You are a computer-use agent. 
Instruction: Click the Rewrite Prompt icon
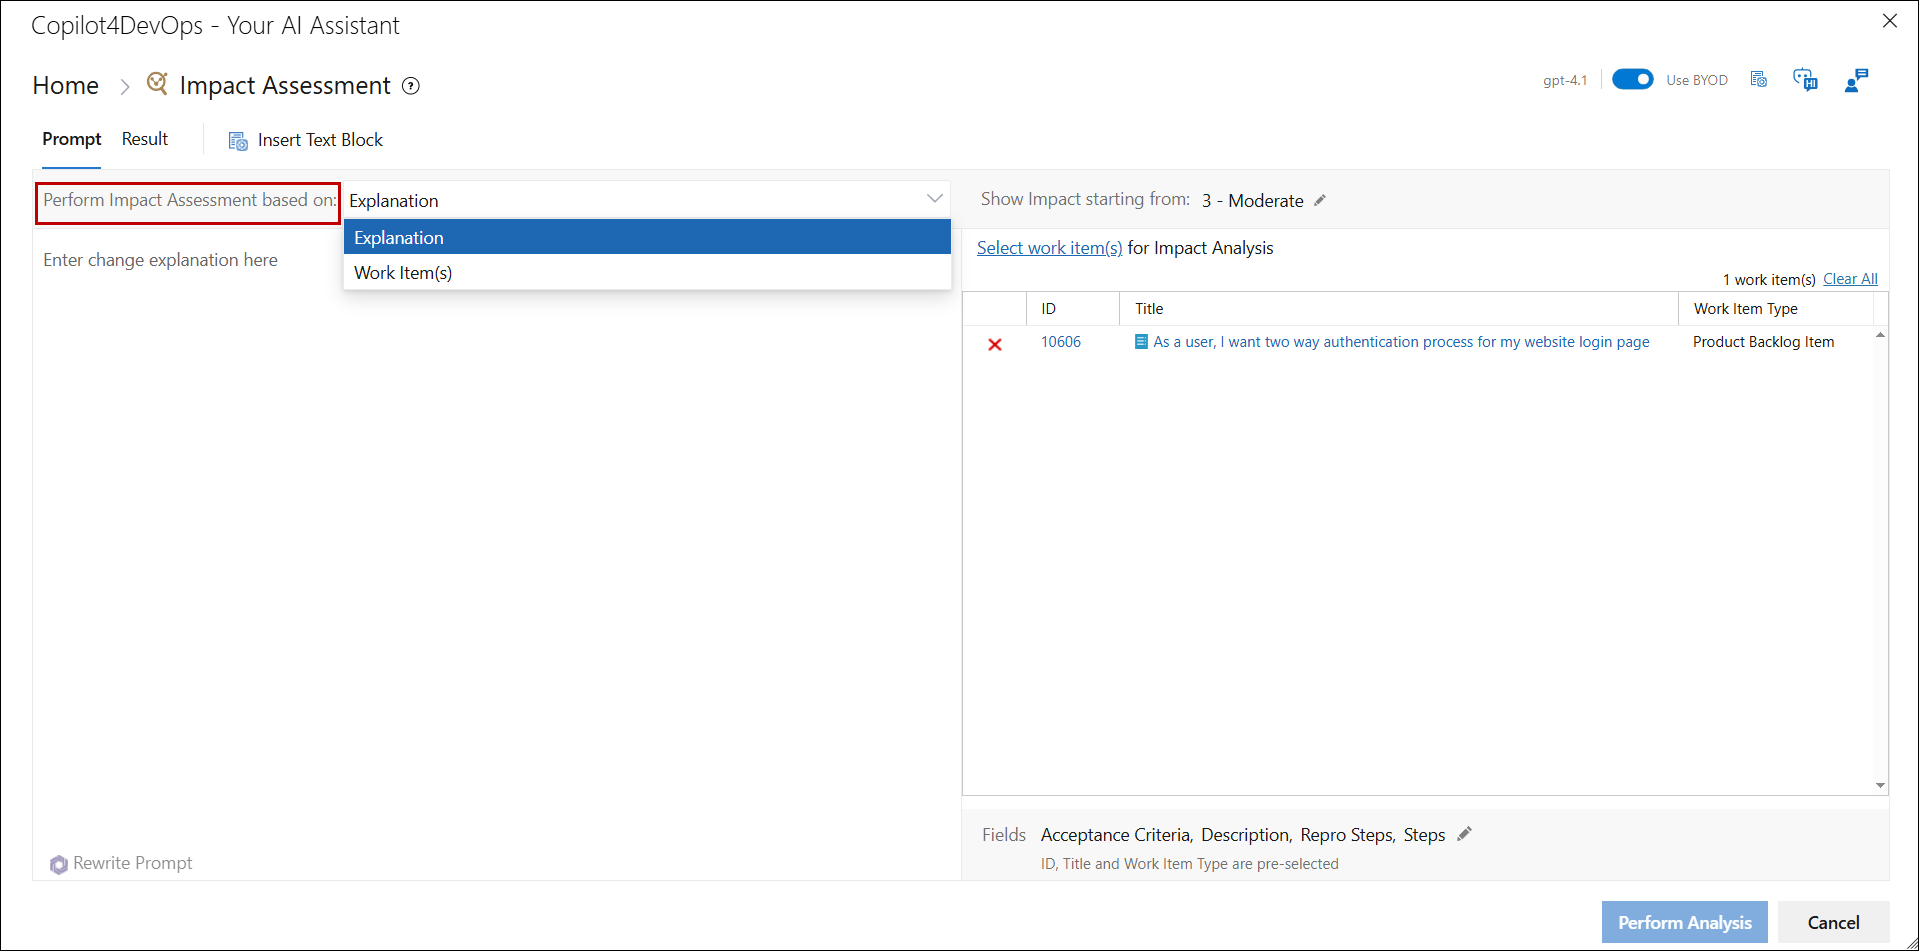click(x=59, y=864)
